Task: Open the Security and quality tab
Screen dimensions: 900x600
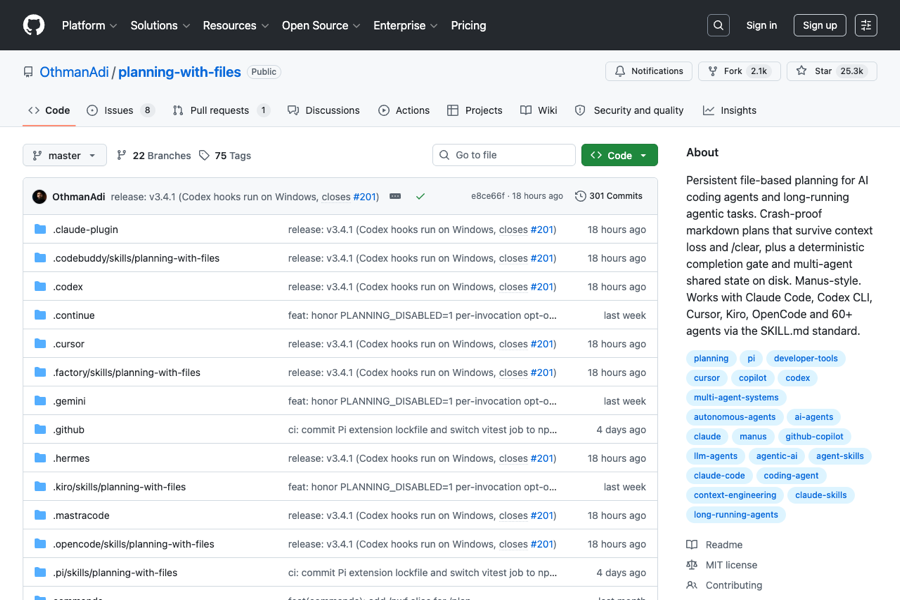Action: [x=629, y=110]
